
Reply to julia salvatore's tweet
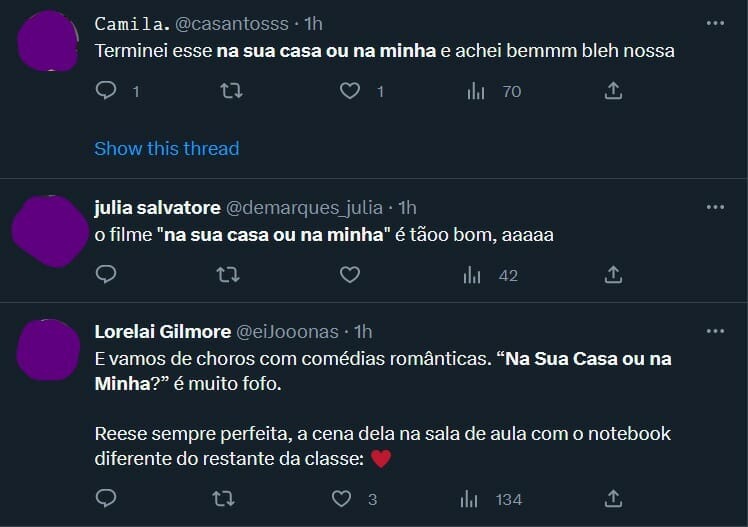pyautogui.click(x=106, y=274)
